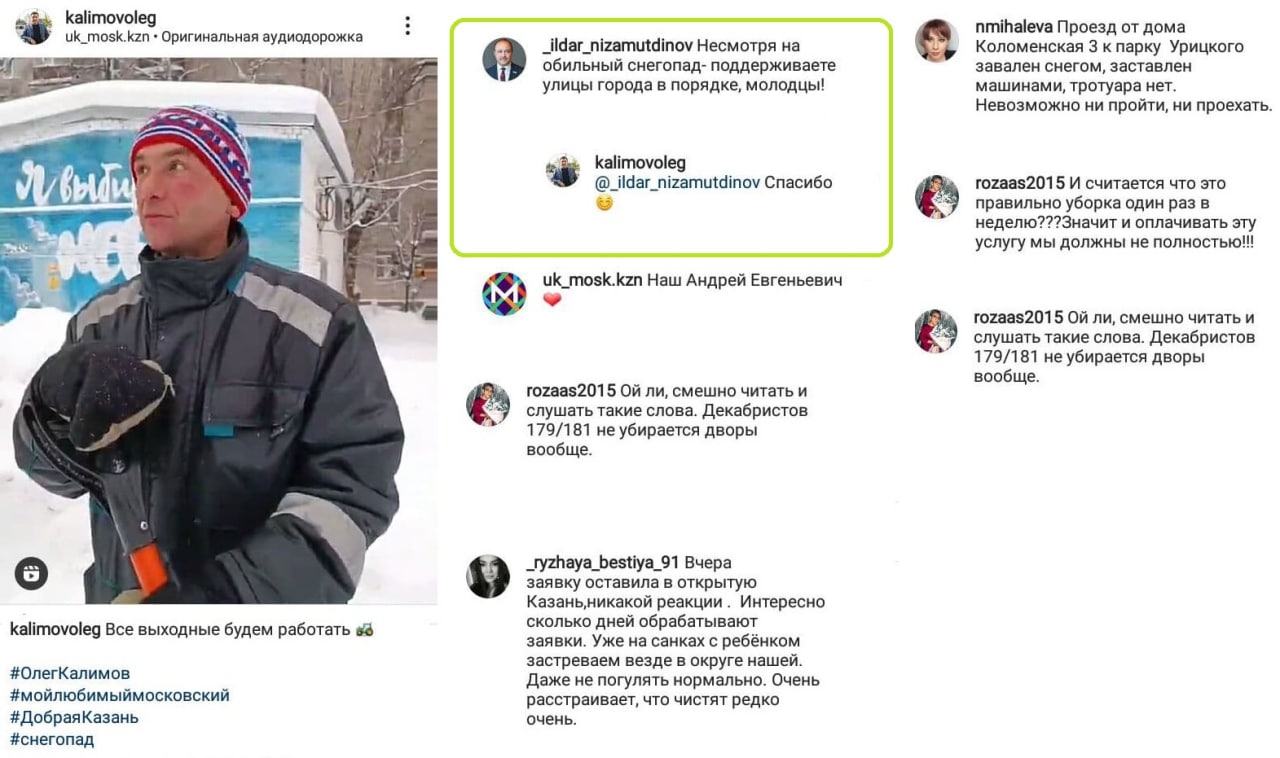Select the #ДобраяКазань hashtag

coord(74,717)
